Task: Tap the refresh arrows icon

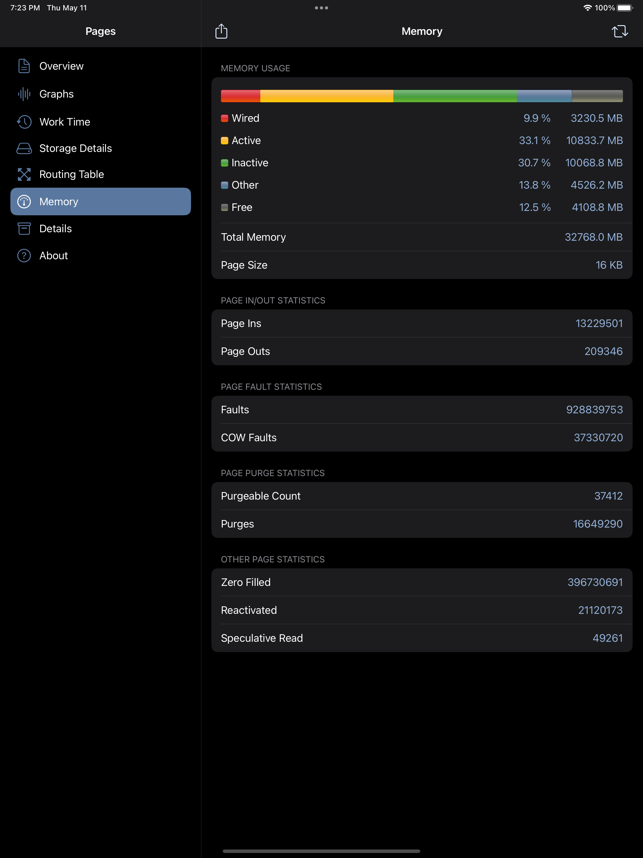Action: pos(619,31)
